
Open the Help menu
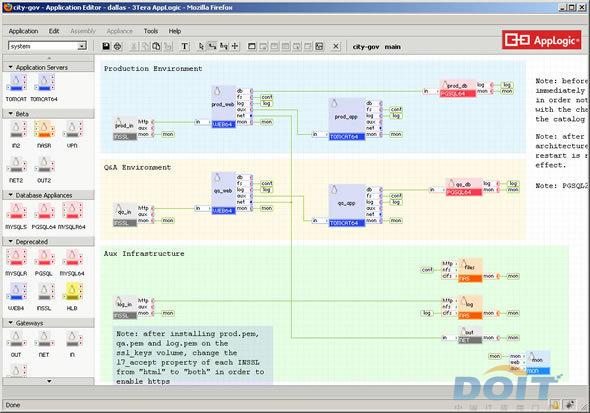(x=175, y=31)
